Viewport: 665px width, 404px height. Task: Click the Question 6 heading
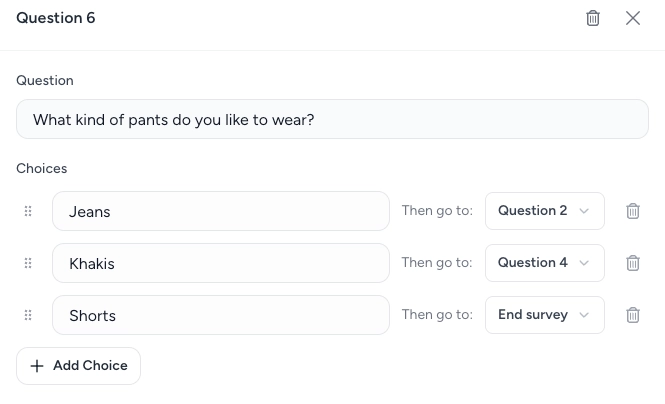(x=56, y=18)
